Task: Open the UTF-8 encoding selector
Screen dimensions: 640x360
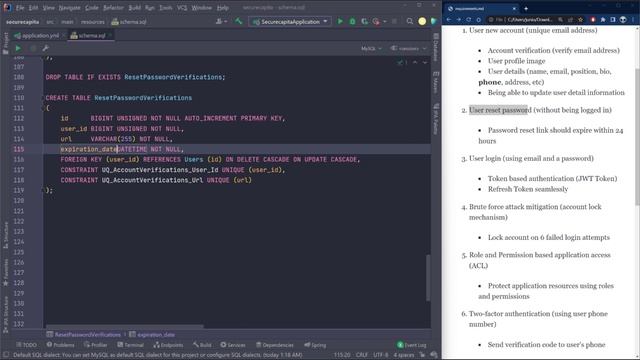Action: (x=380, y=355)
